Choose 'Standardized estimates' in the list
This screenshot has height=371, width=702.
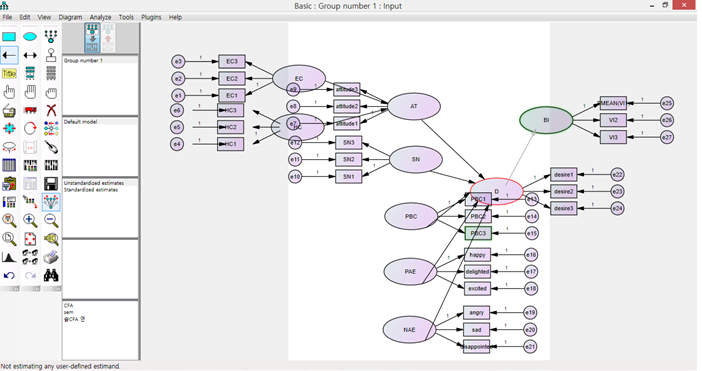100,190
